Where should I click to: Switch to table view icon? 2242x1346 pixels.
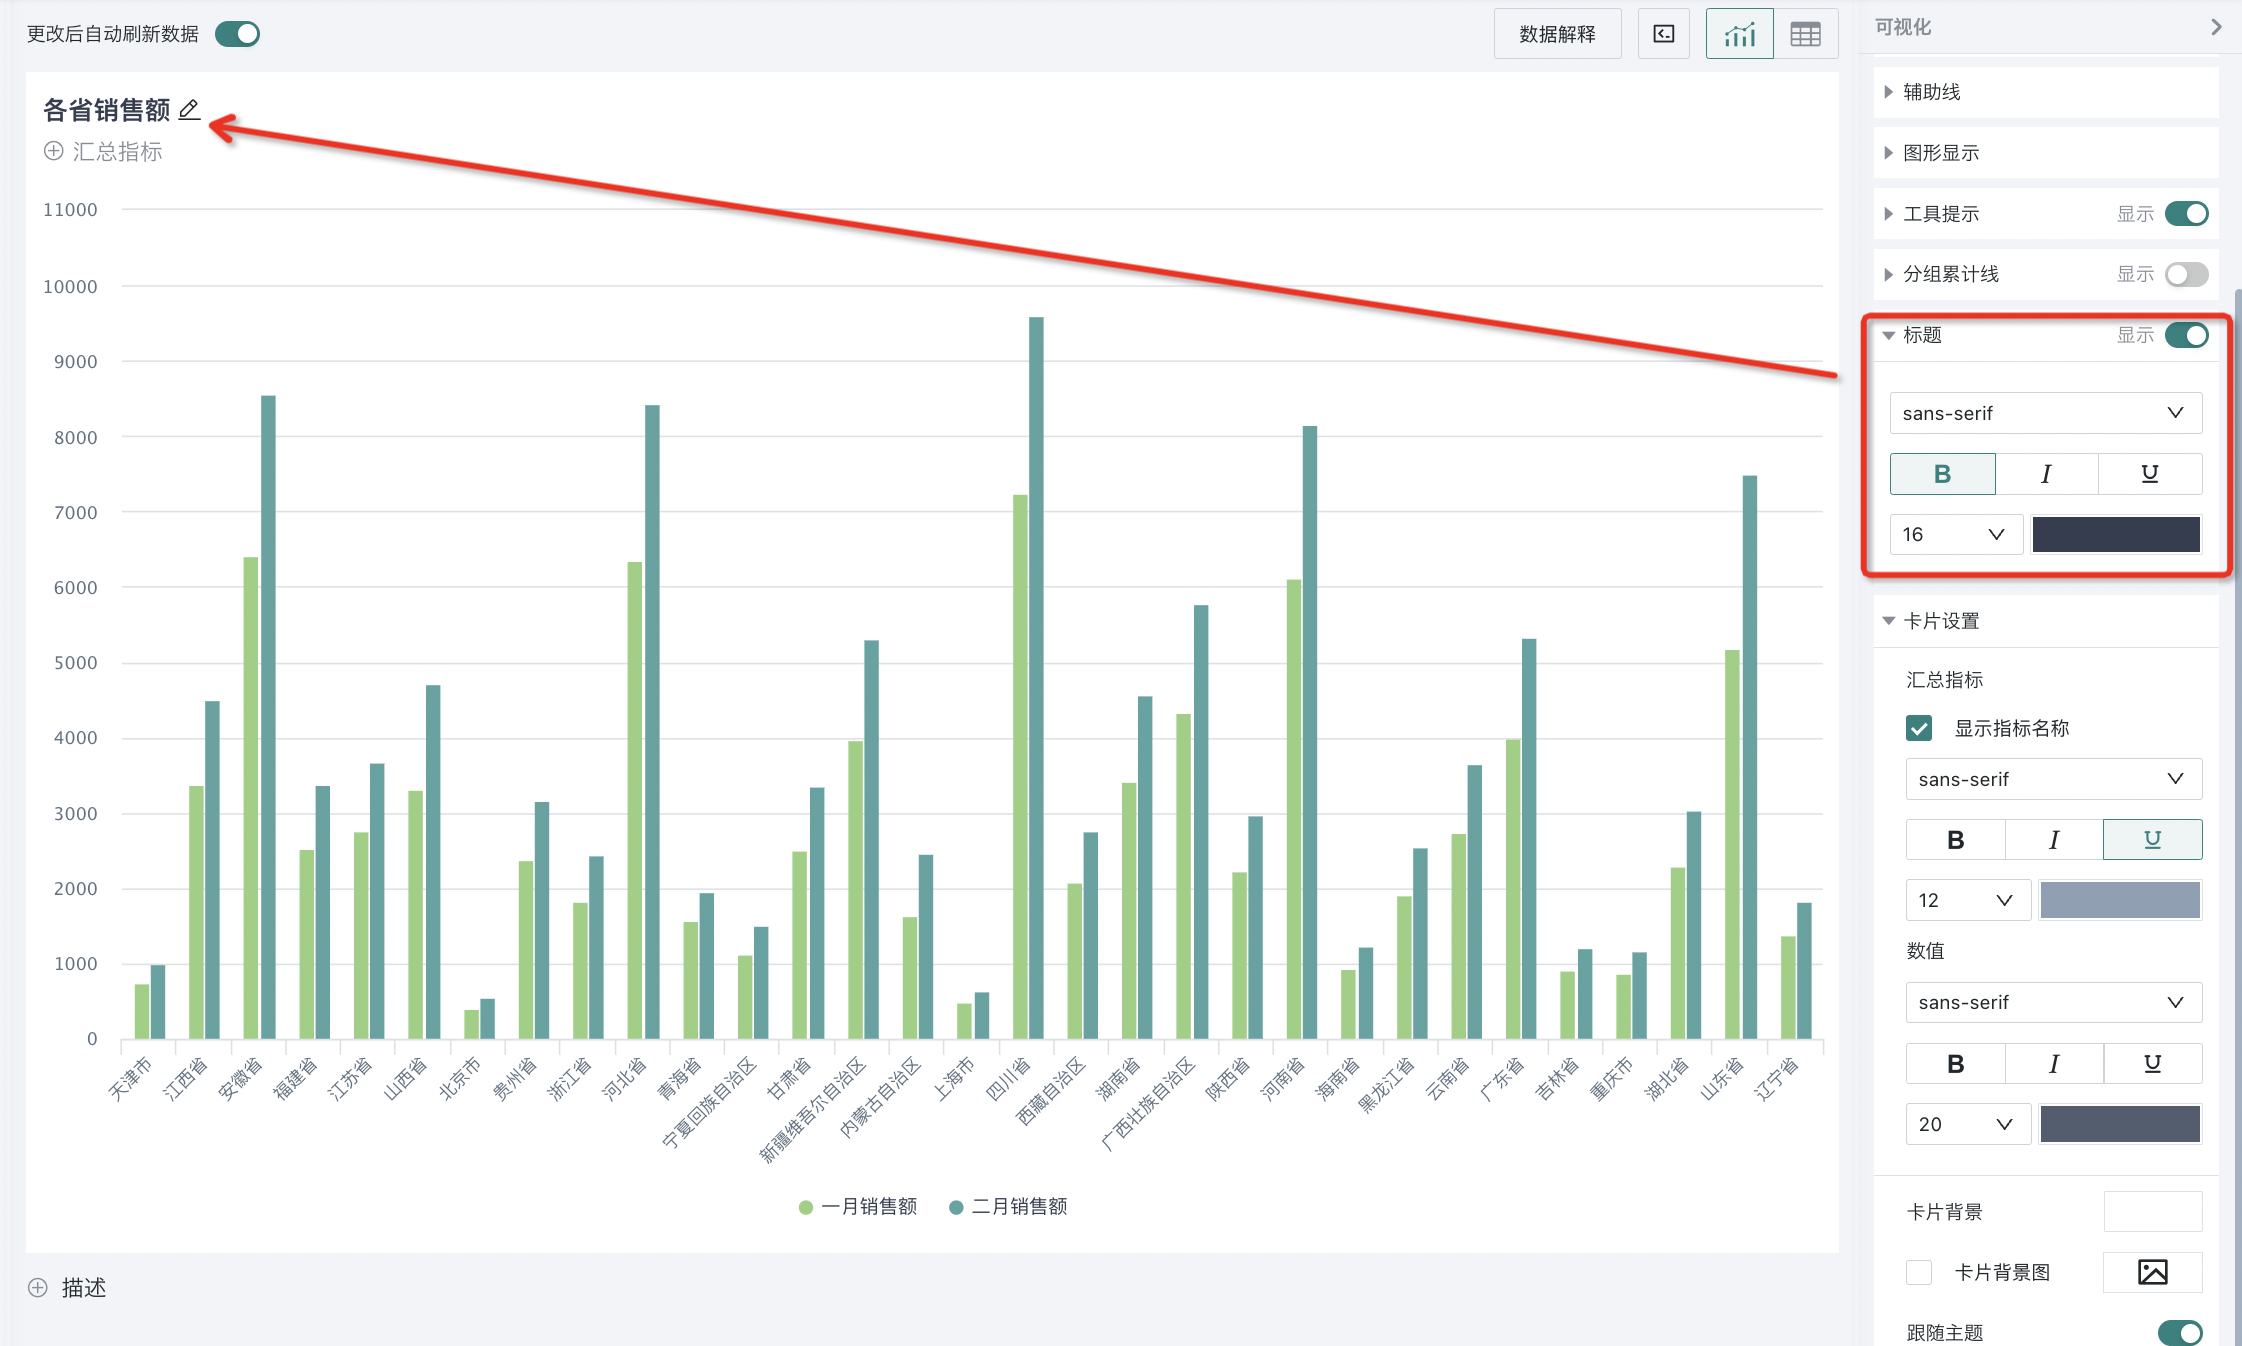pos(1805,34)
